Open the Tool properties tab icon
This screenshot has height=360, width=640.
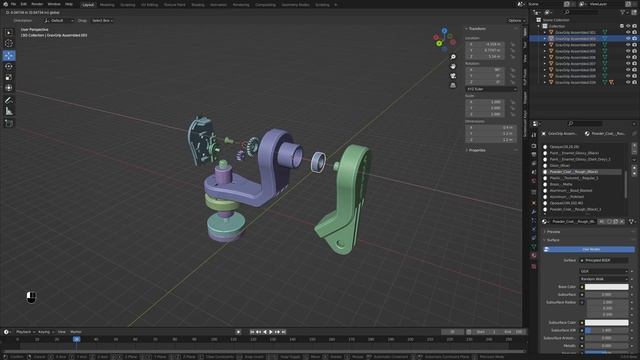pyautogui.click(x=534, y=135)
